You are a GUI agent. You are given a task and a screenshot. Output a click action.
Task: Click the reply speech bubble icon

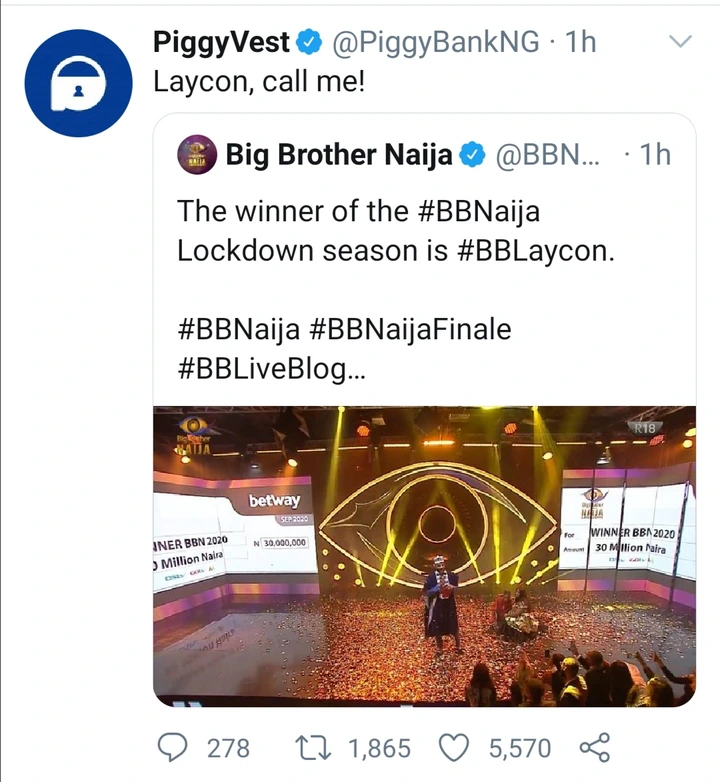pyautogui.click(x=176, y=747)
